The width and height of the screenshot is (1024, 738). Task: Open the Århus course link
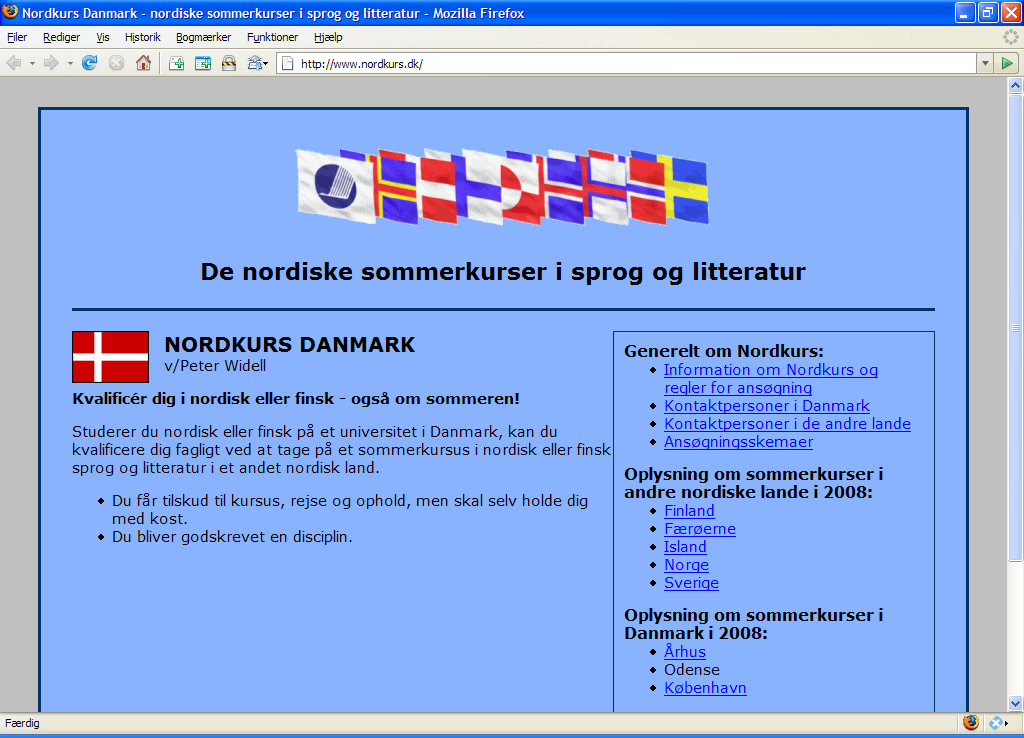coord(684,652)
